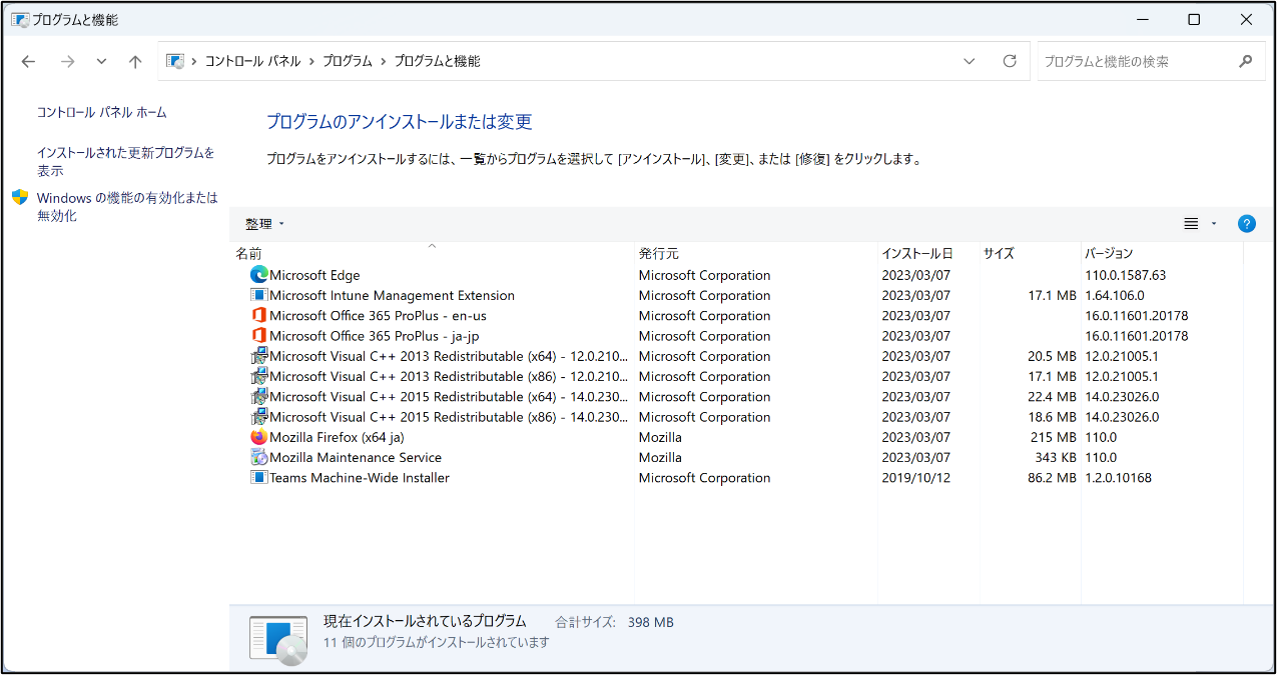The image size is (1277, 675).
Task: Select Visual C++ 2013 Redistributable (x64)
Action: (x=449, y=356)
